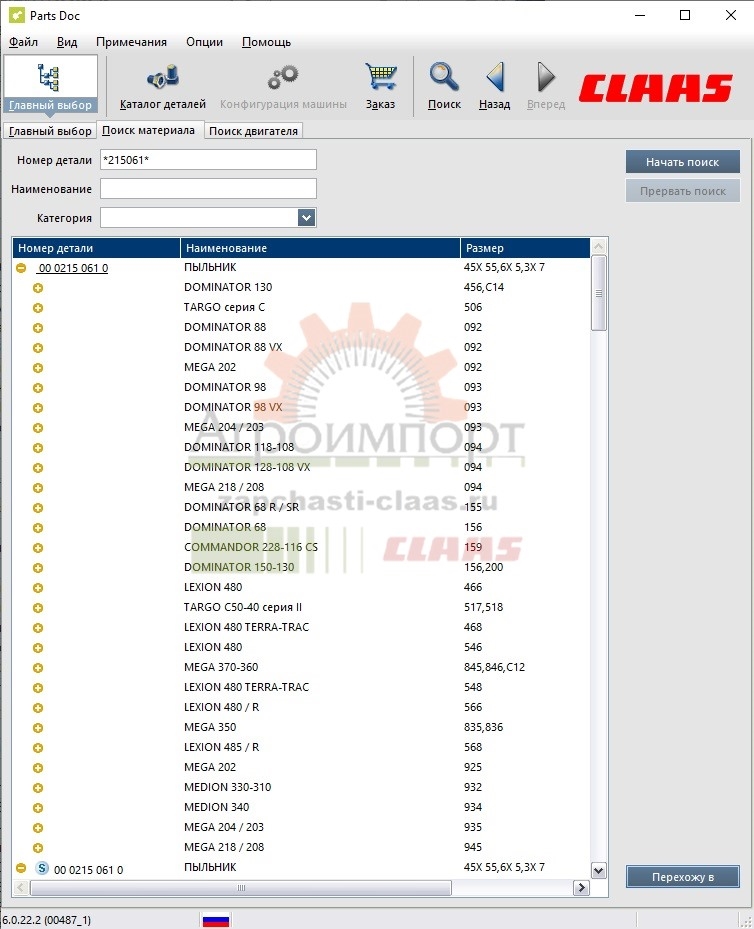Collapse the lower 00 0215 061 0 node

tap(21, 868)
